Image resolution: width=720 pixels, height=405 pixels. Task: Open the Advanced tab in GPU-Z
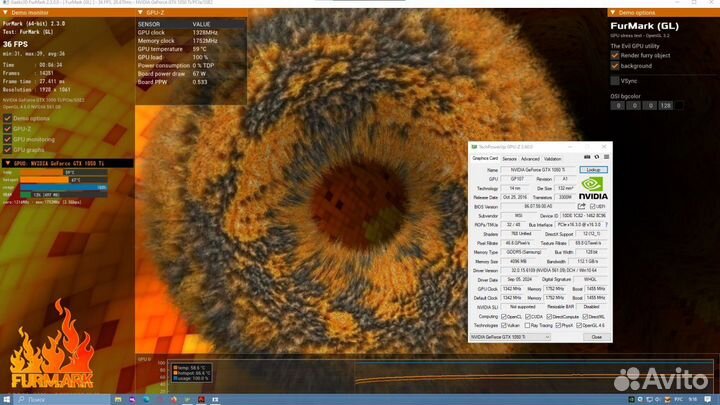click(530, 159)
